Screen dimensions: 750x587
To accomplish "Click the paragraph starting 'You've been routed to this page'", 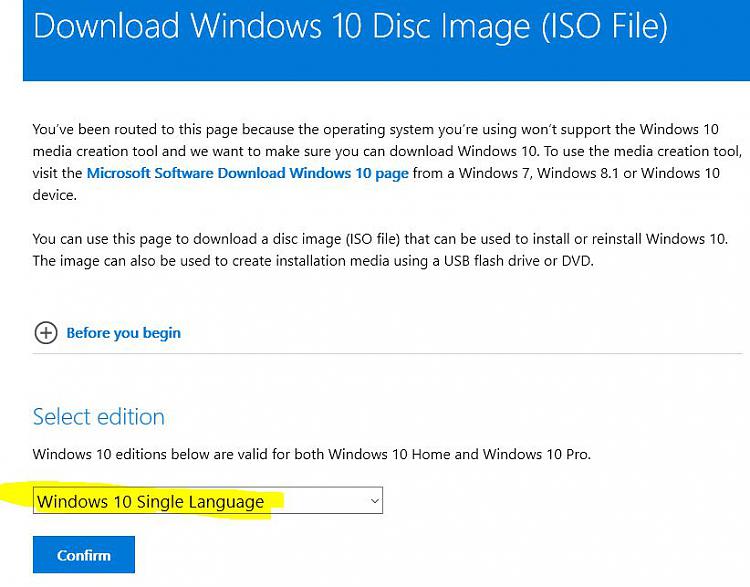I will 387,162.
